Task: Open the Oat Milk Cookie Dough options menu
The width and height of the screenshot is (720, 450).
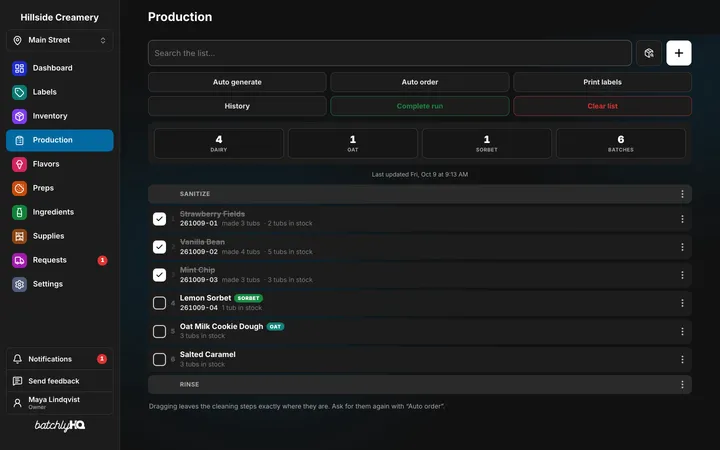Action: point(682,331)
